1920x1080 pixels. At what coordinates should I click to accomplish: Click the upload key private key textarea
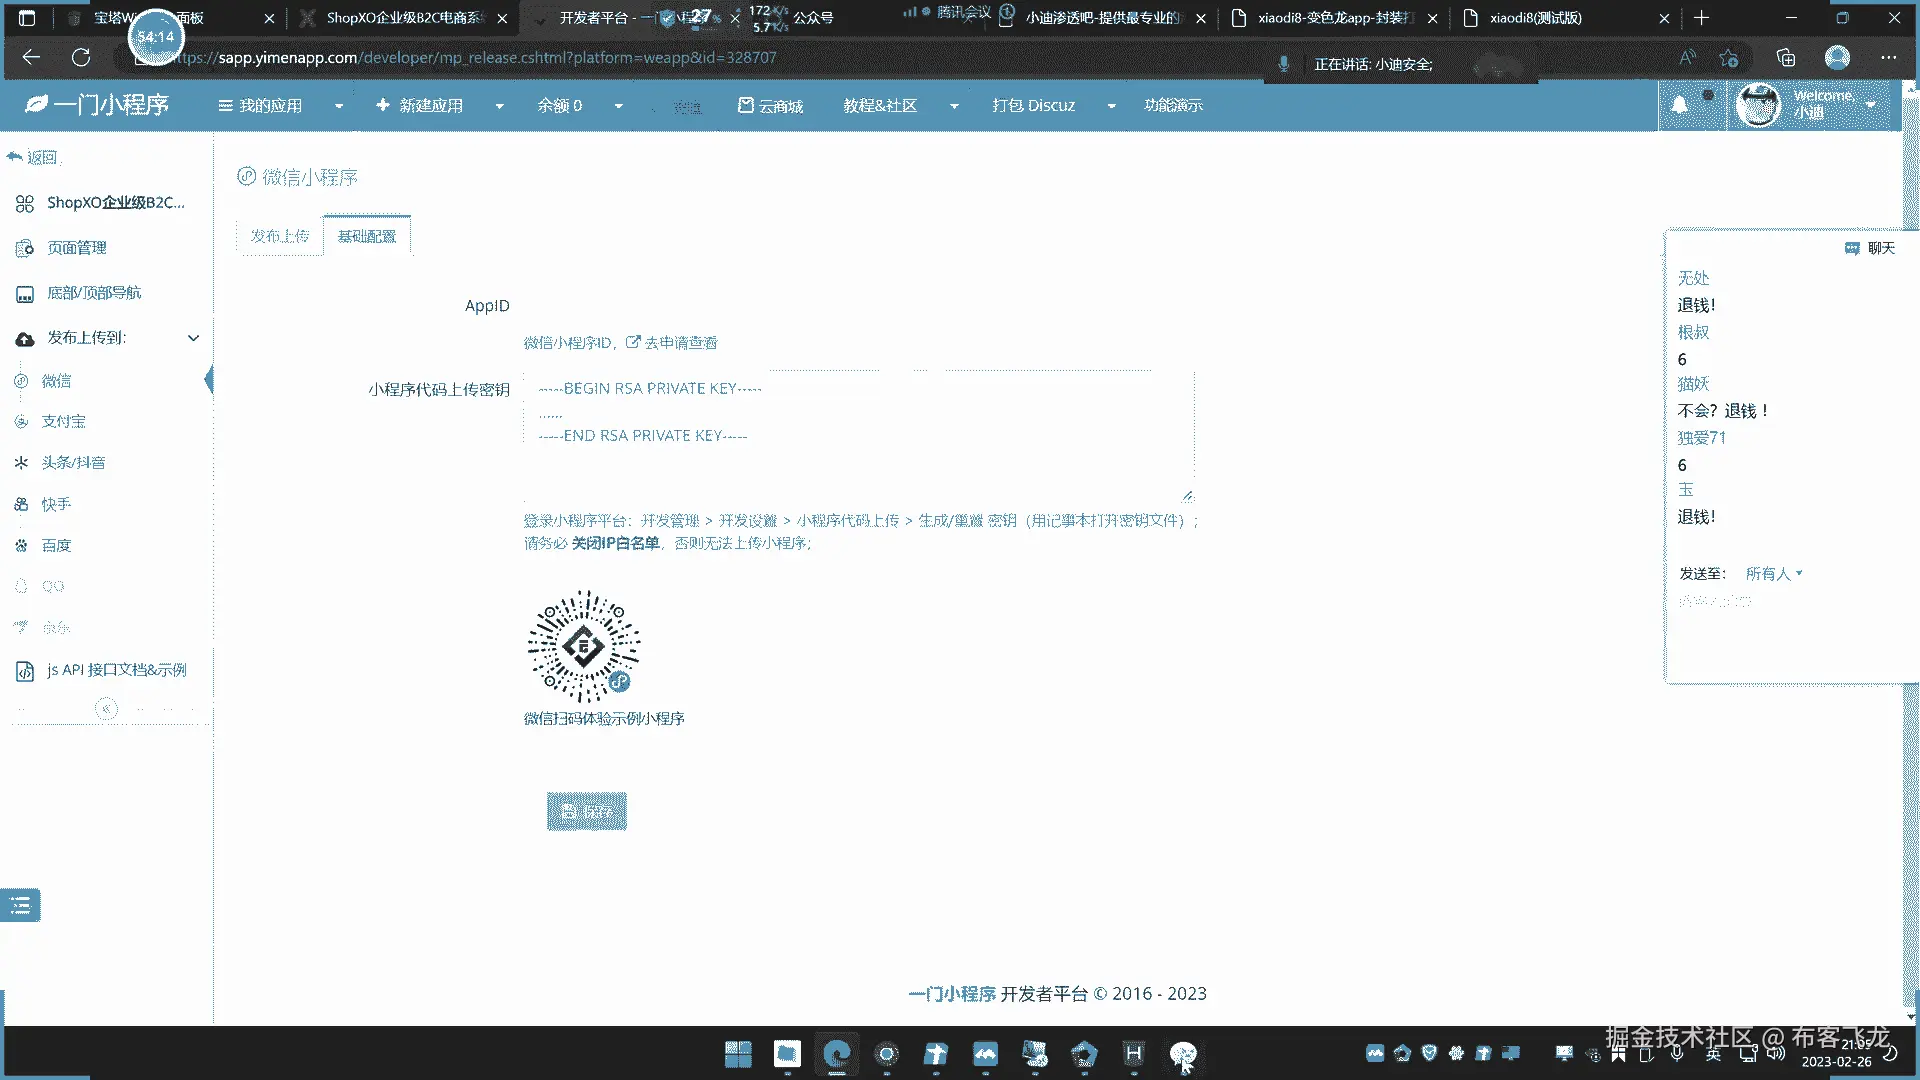(858, 435)
